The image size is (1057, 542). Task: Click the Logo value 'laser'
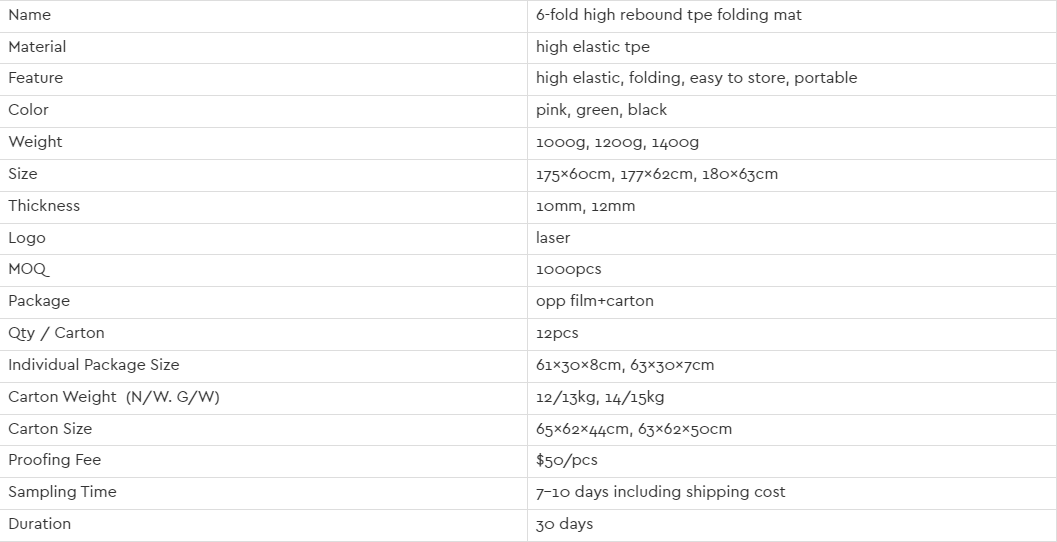coord(553,238)
